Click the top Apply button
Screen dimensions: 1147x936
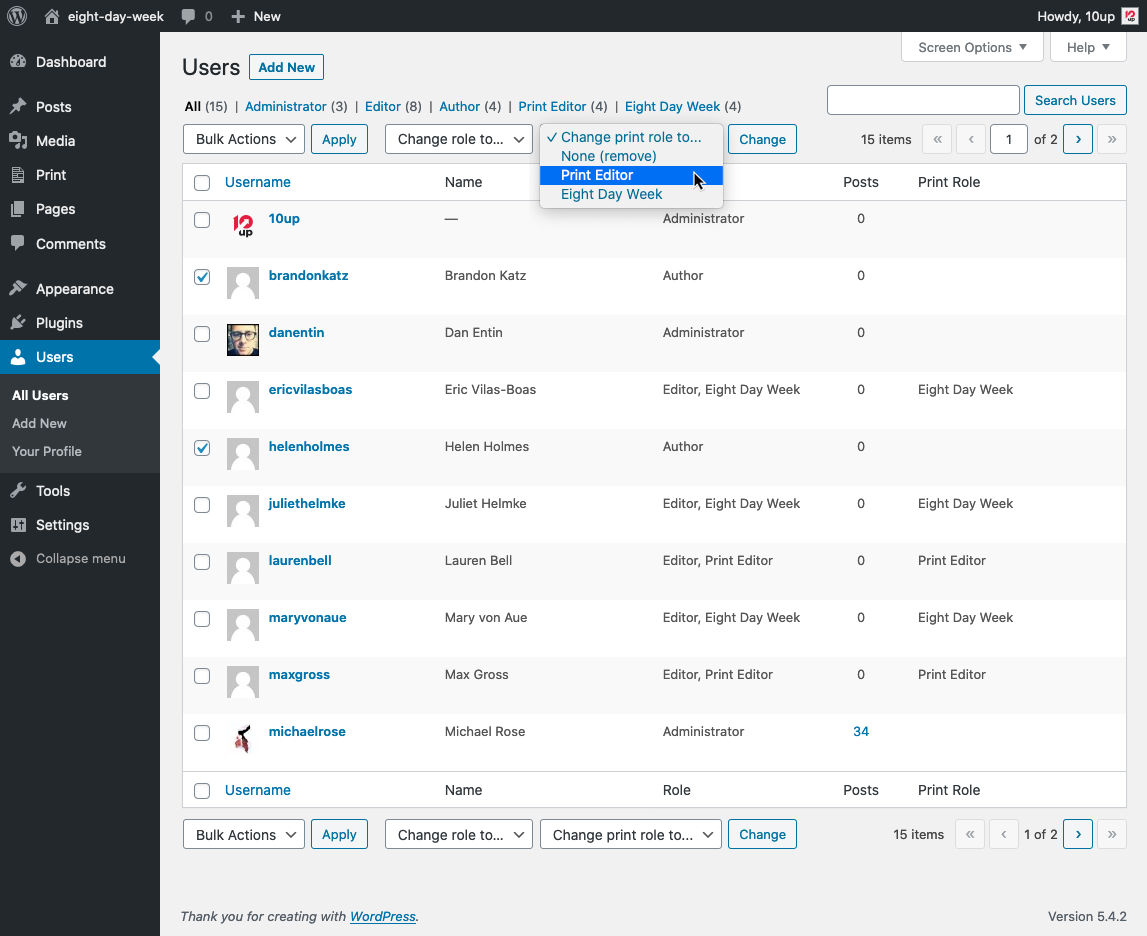339,139
